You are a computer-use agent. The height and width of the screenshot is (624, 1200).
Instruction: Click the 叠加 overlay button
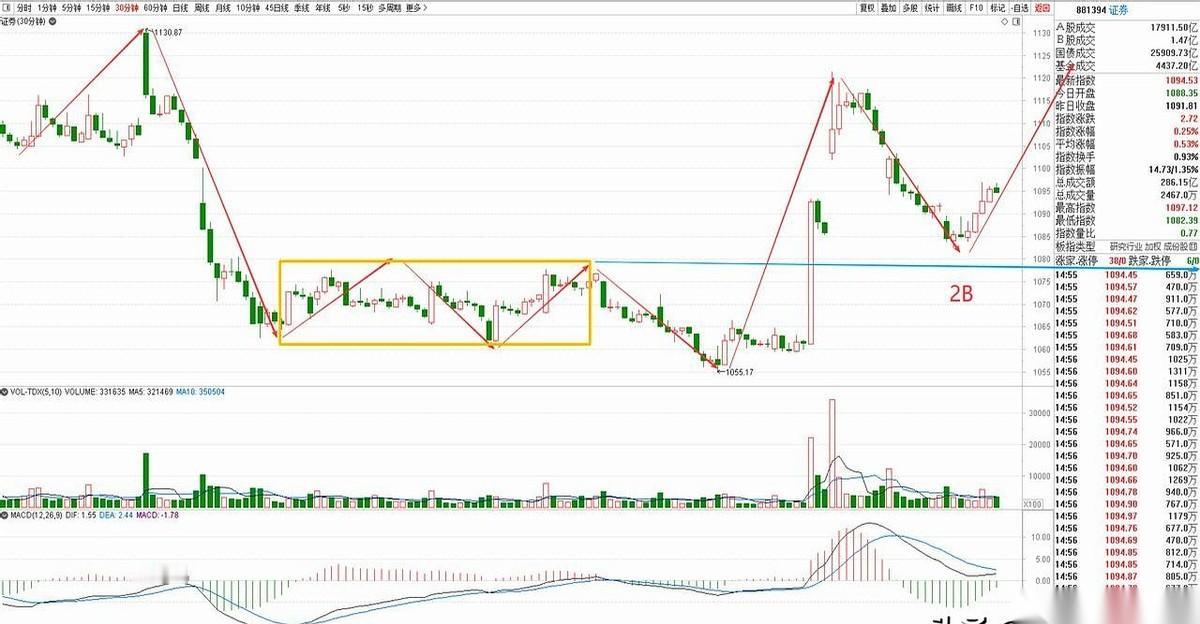[x=888, y=8]
